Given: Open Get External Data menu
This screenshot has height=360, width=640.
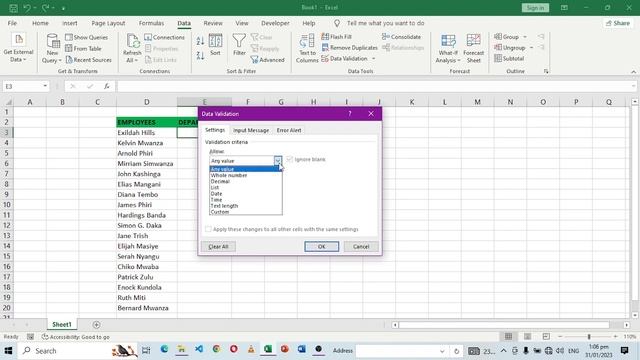Looking at the screenshot, I should coord(18,48).
